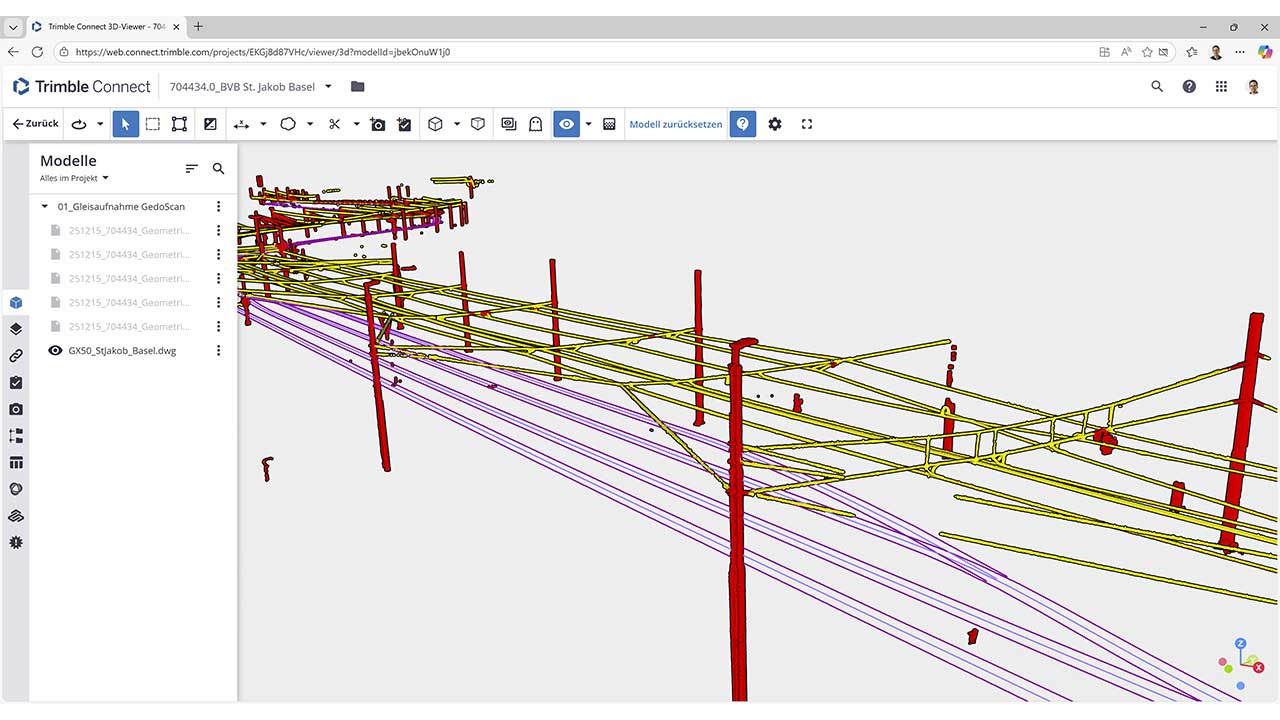The image size is (1280, 720).
Task: Take a snapshot with the camera tool
Action: click(x=378, y=124)
